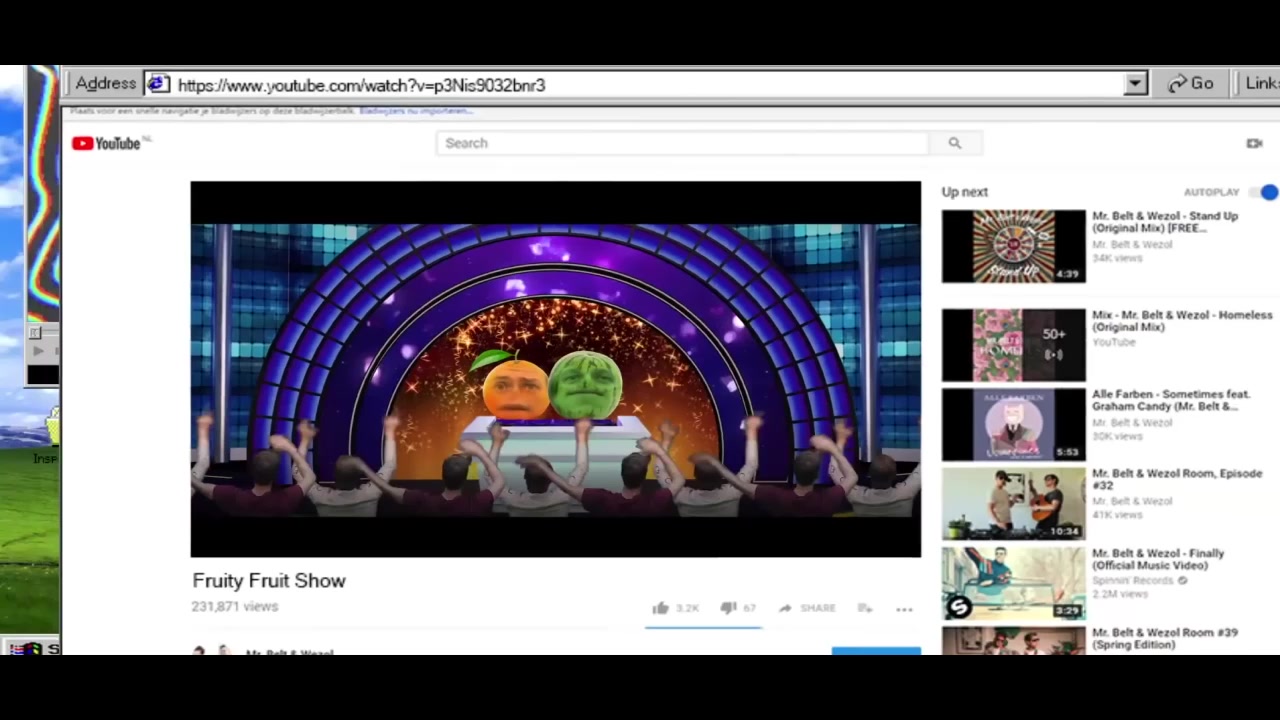Click the 67 dislike count
The height and width of the screenshot is (720, 1280).
click(749, 608)
